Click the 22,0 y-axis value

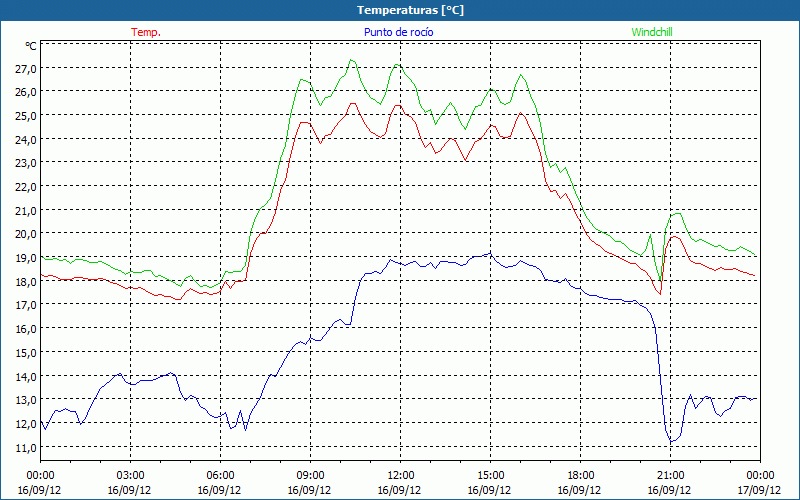tap(26, 187)
